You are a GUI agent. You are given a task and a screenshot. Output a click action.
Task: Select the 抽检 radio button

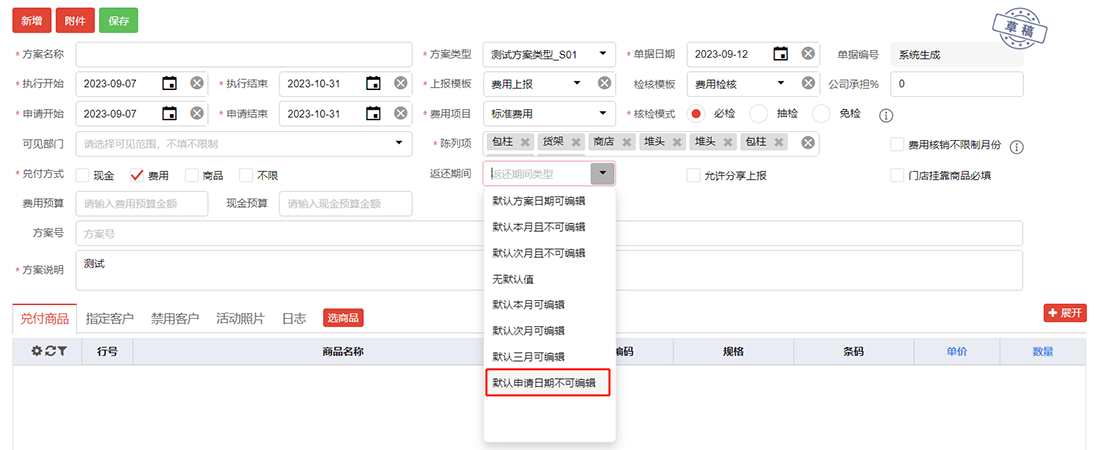point(759,114)
